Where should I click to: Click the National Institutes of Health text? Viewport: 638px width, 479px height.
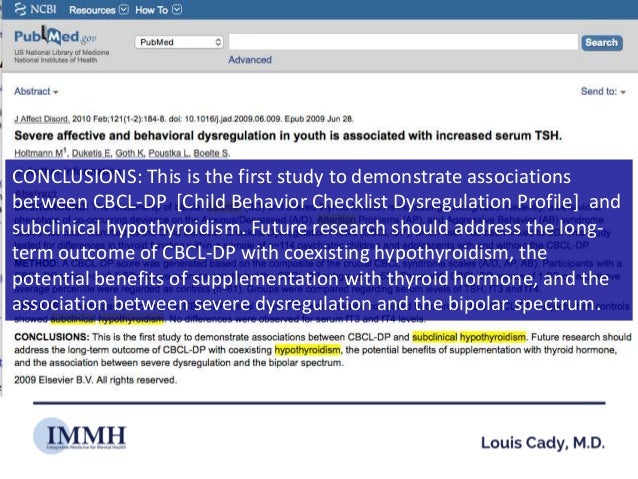[x=56, y=60]
